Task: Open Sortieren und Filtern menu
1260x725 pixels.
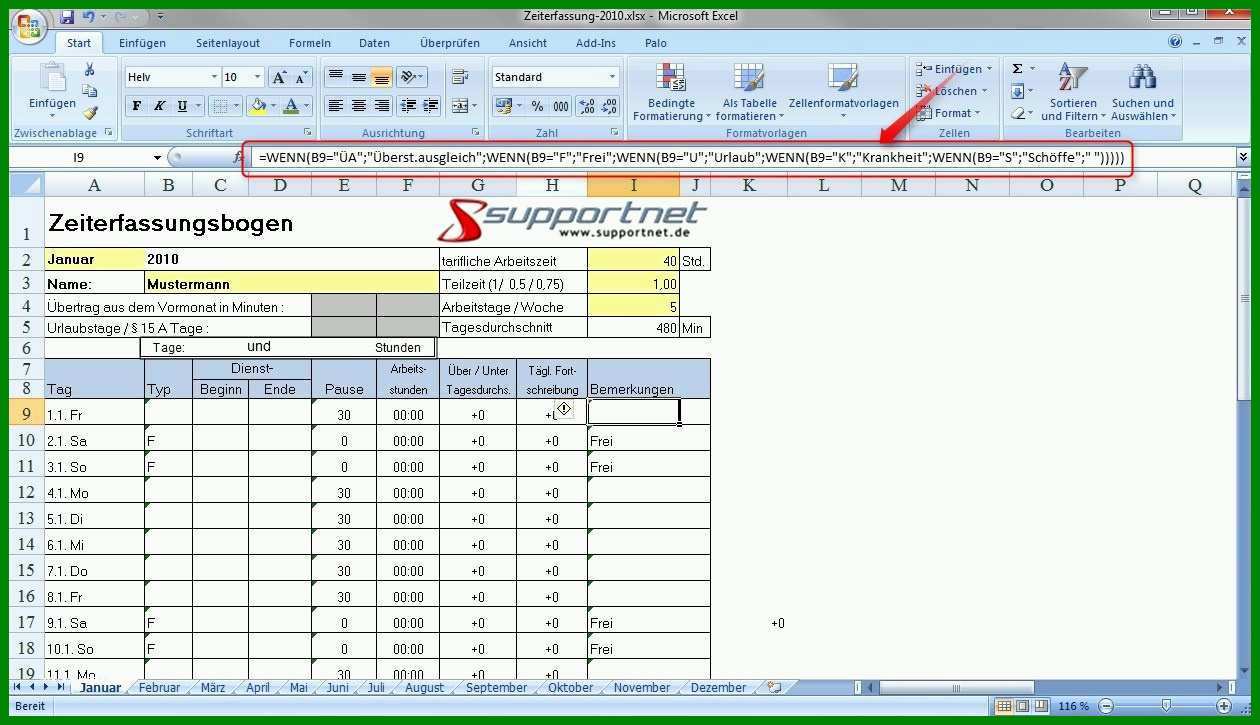Action: point(1073,93)
